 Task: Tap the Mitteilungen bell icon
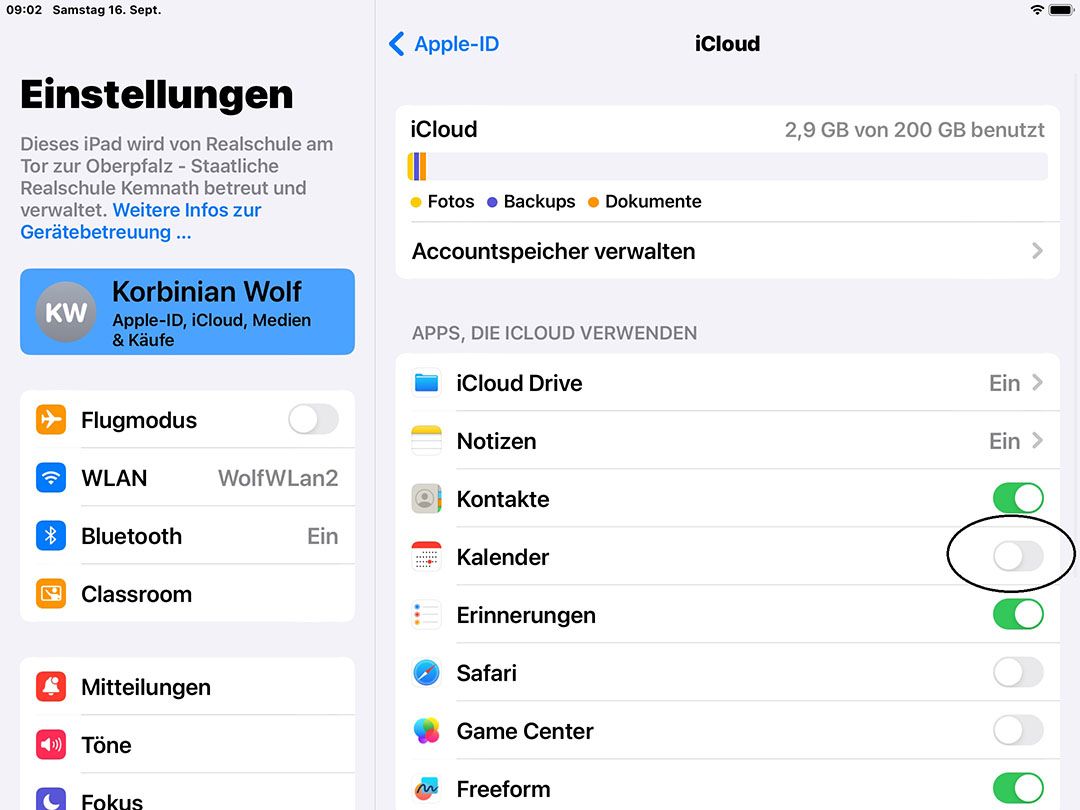51,686
